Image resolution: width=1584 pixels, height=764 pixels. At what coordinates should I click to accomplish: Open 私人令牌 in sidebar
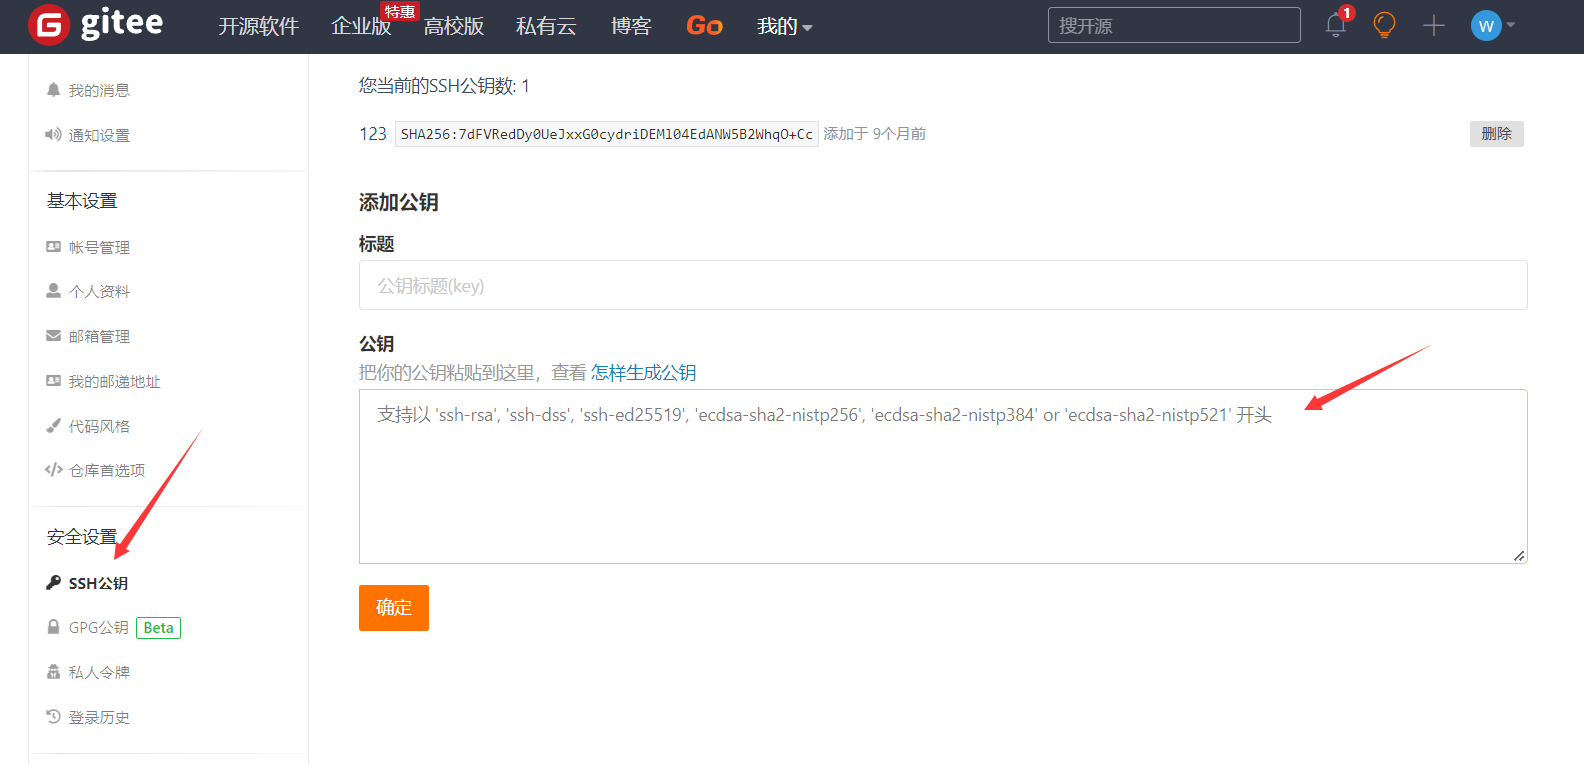[x=99, y=672]
